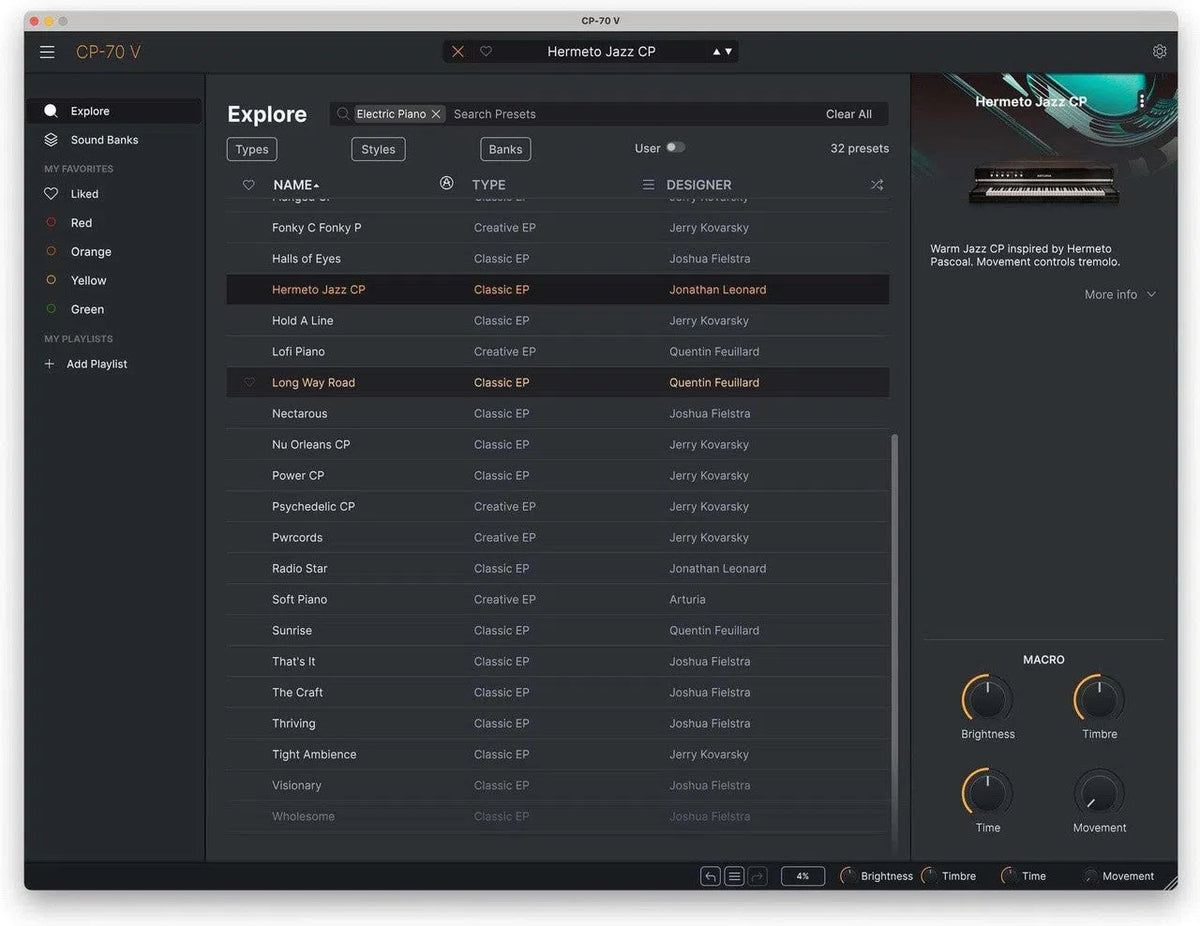Open the hamburger main menu

click(x=47, y=52)
